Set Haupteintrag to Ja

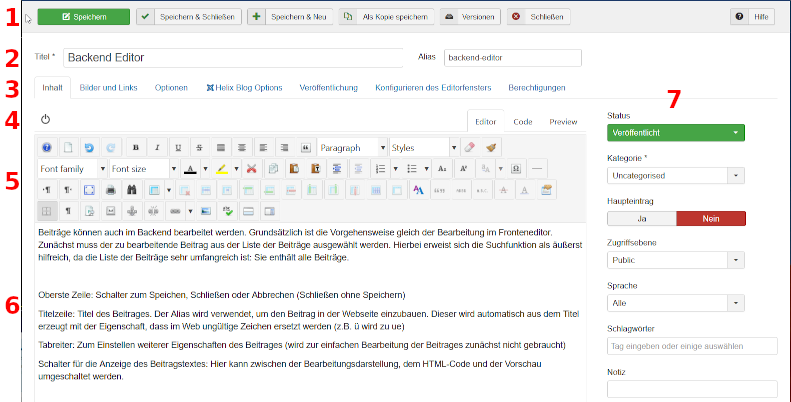pos(642,218)
